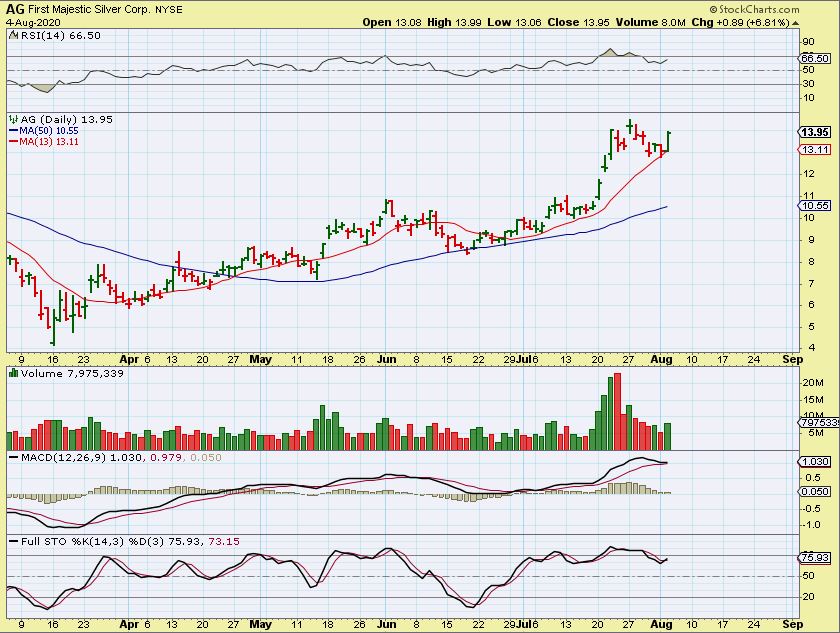Click the bars icon beside the Volume label
Image resolution: width=840 pixels, height=633 pixels.
[x=14, y=374]
